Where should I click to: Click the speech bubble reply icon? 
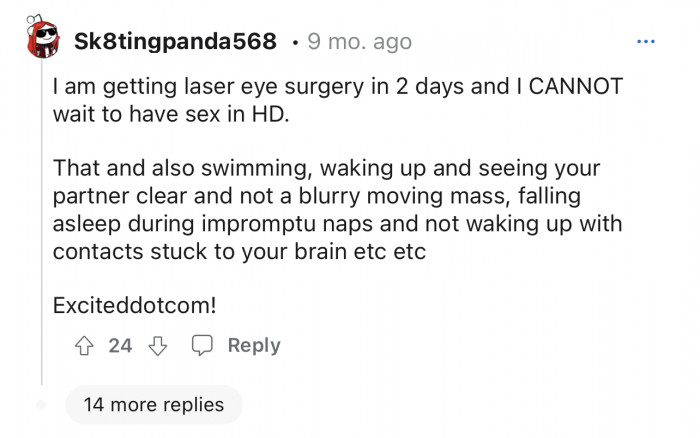(x=202, y=346)
